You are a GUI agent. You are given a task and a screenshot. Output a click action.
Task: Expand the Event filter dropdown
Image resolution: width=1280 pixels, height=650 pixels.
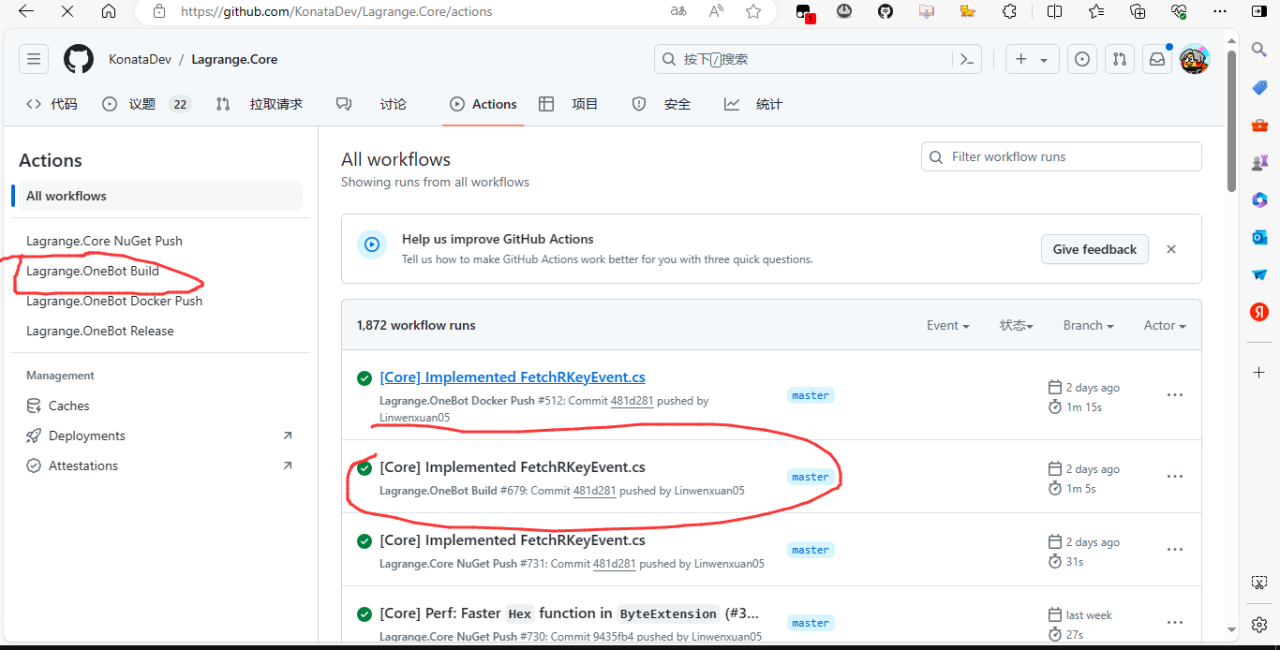948,325
